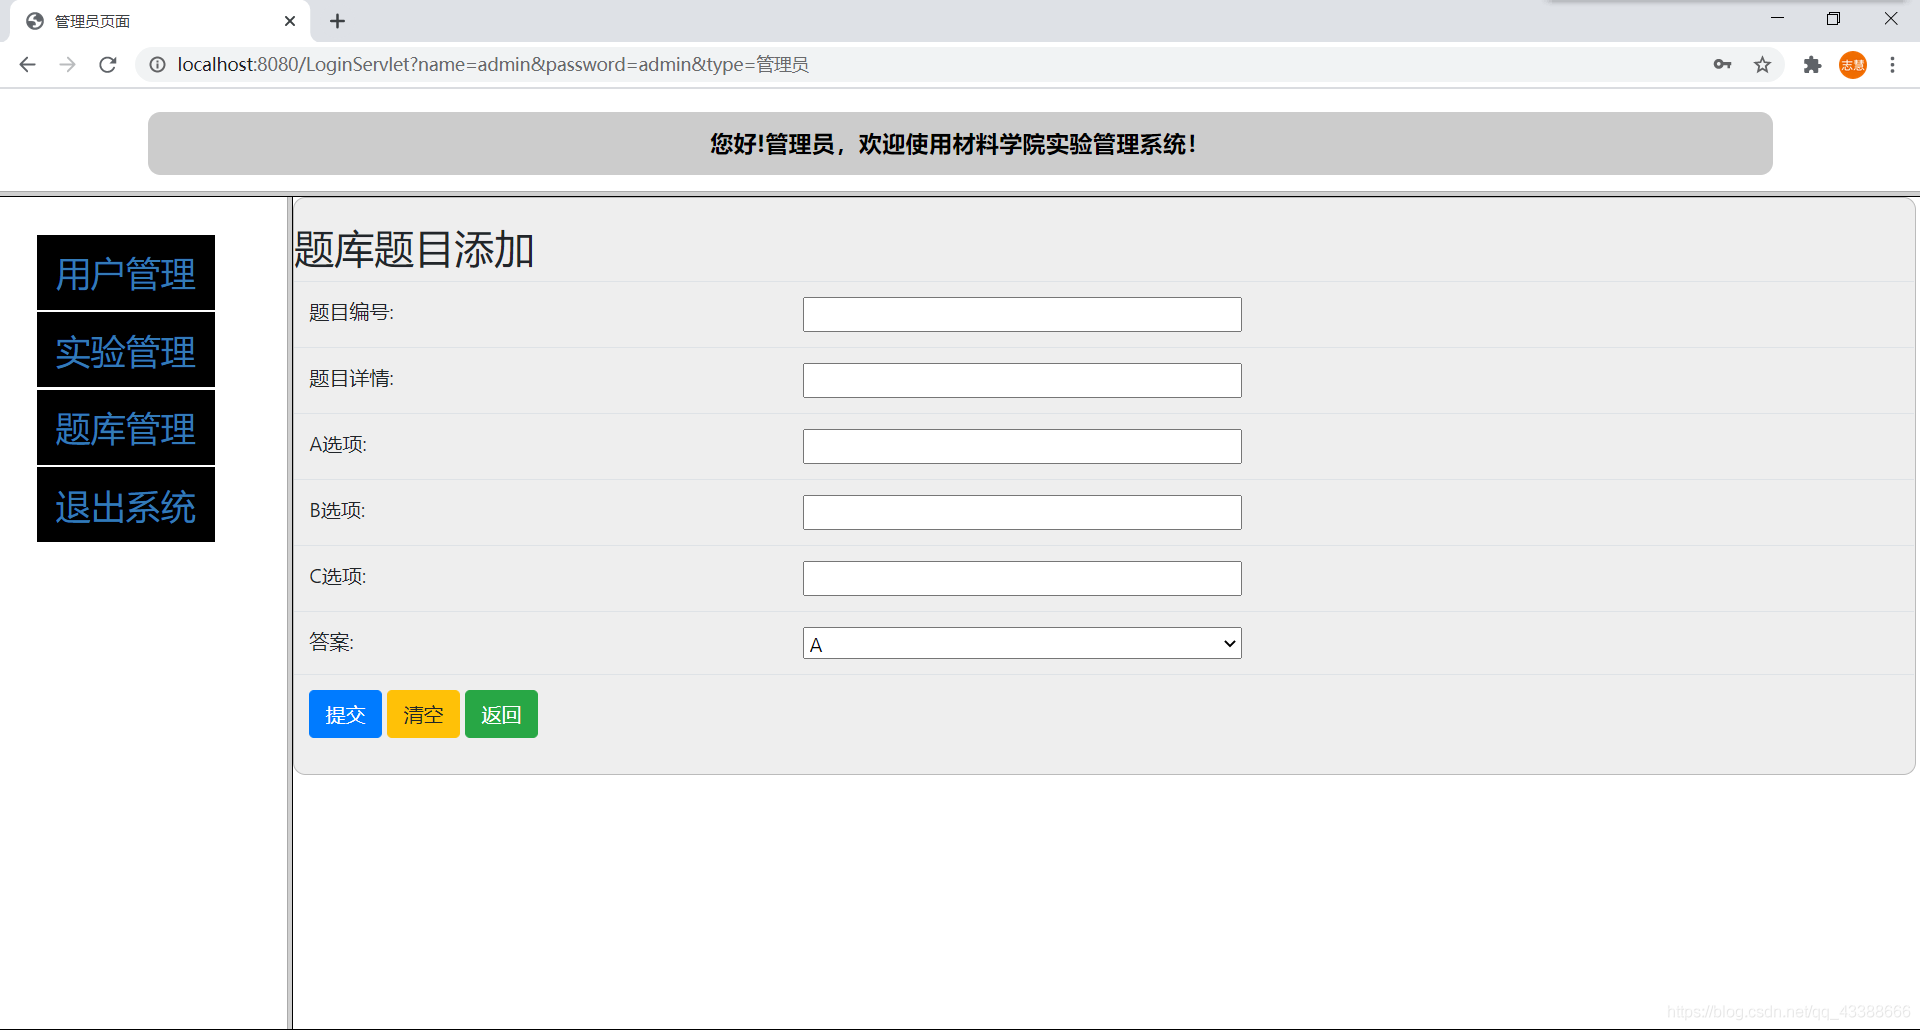Click into the C选项 text box

(1022, 578)
